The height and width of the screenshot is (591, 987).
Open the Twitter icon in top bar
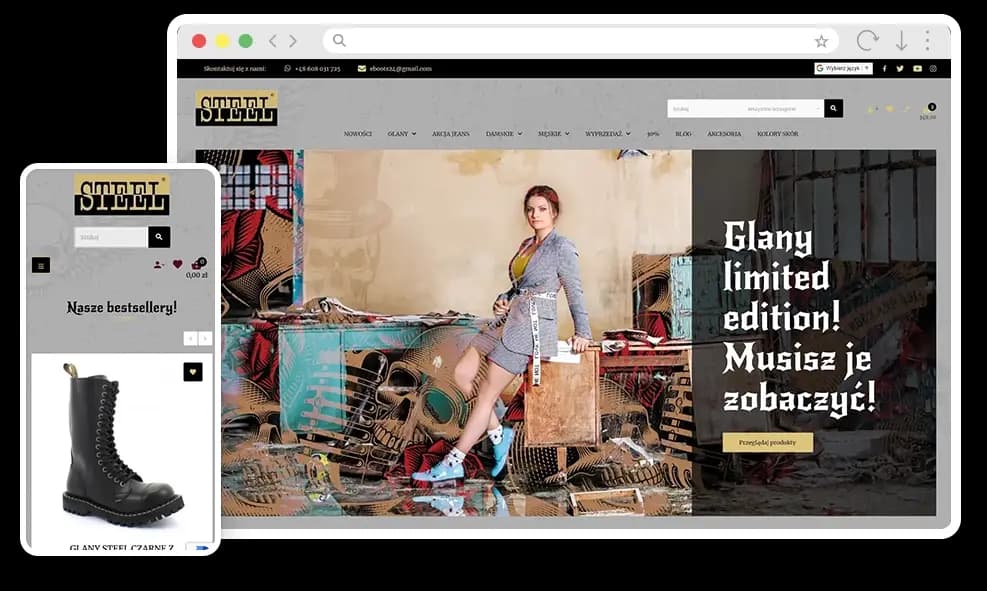click(900, 69)
